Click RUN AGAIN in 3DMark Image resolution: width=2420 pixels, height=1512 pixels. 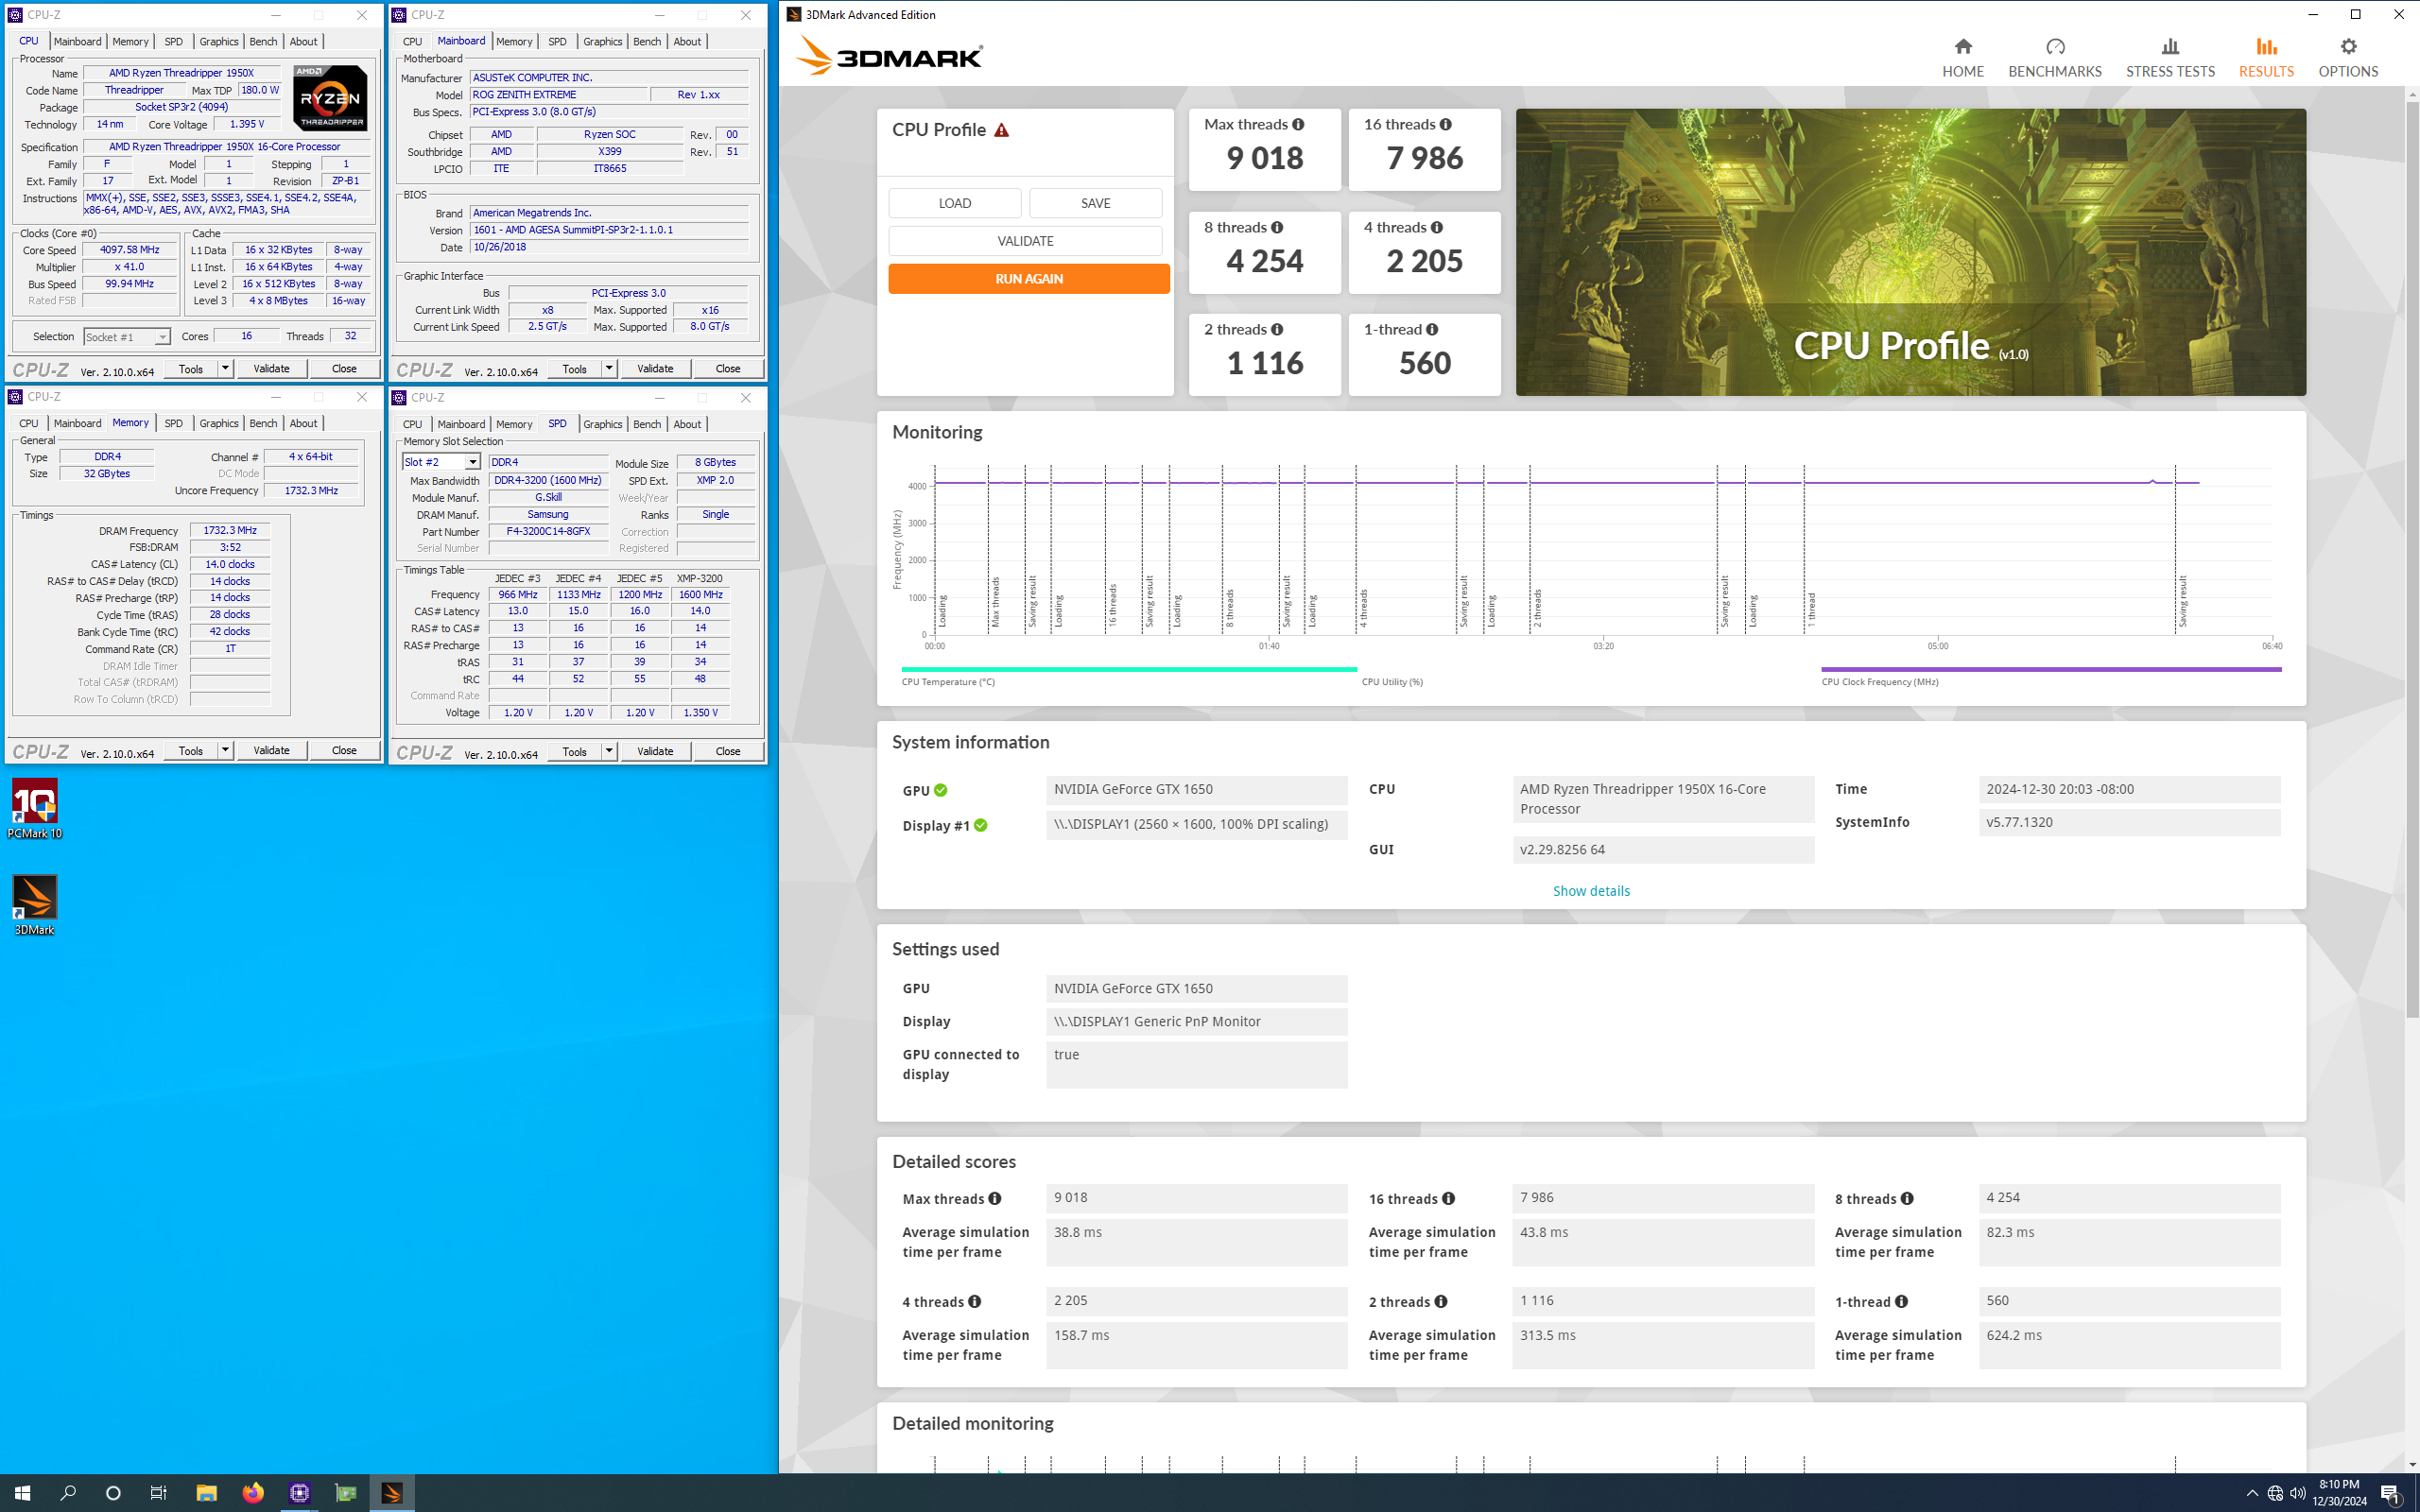[x=1028, y=279]
